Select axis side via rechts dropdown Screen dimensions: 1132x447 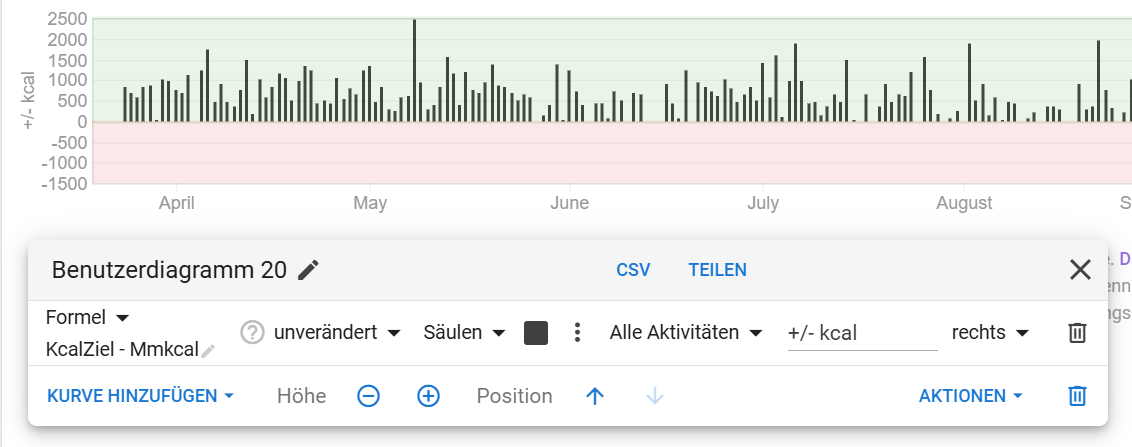point(991,333)
